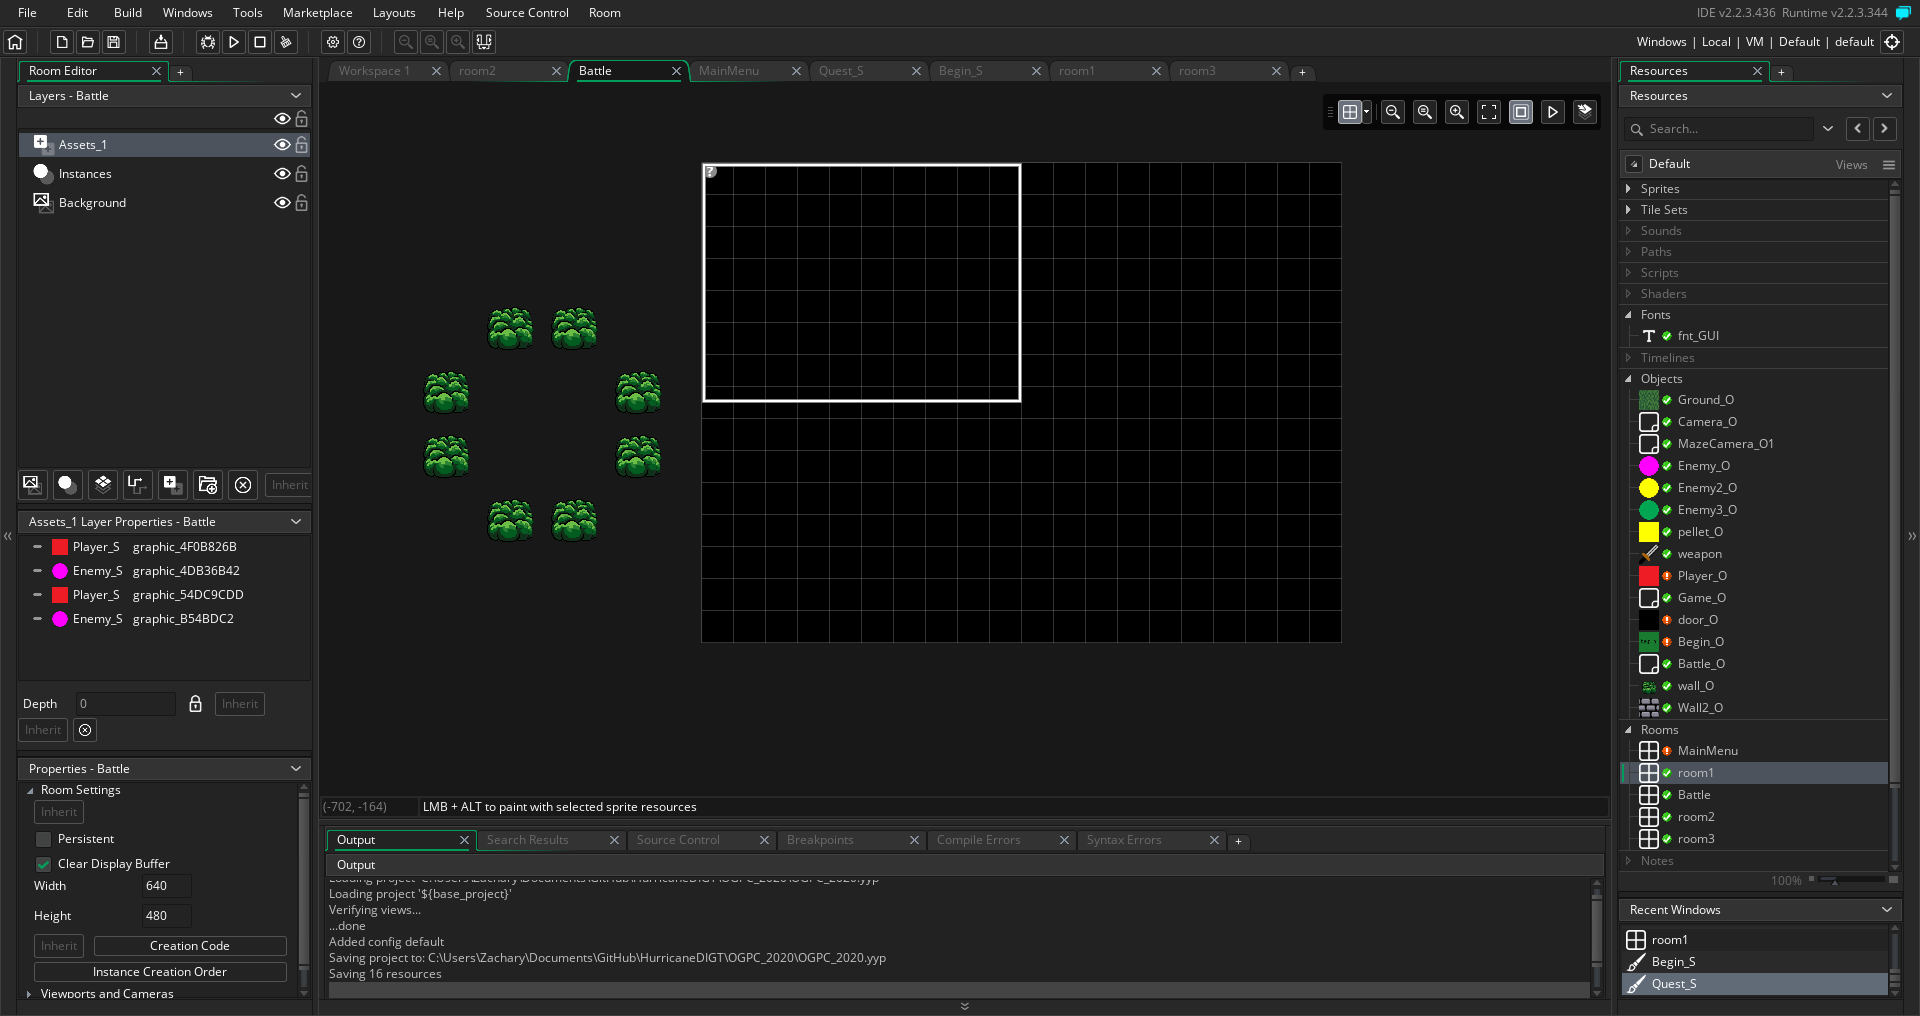Zoom in on the room canvas
1920x1016 pixels.
pos(1457,112)
